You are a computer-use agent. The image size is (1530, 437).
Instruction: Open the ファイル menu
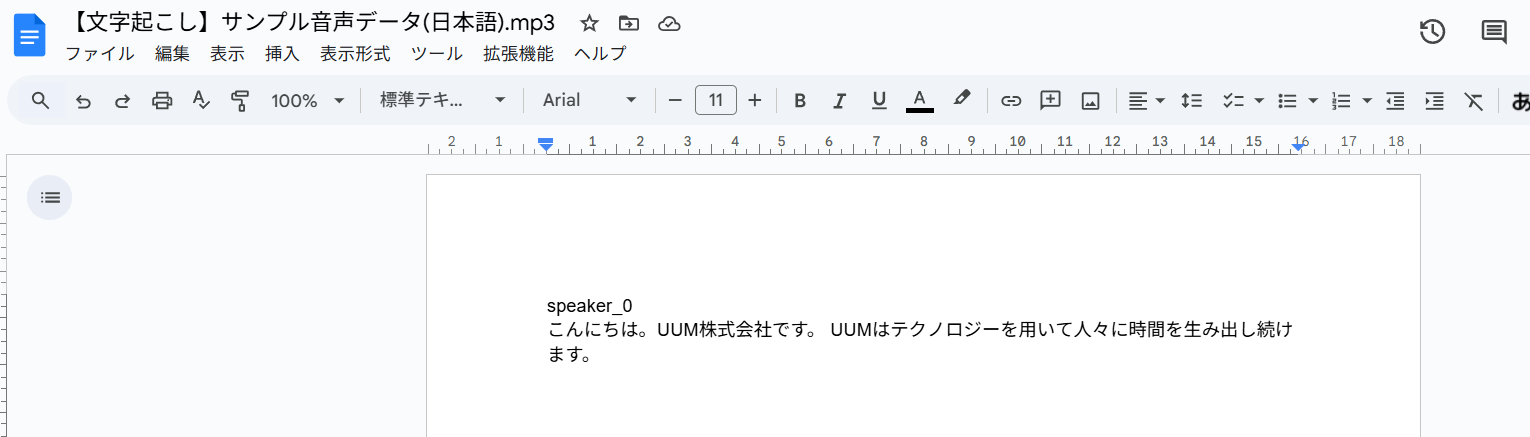[x=100, y=54]
